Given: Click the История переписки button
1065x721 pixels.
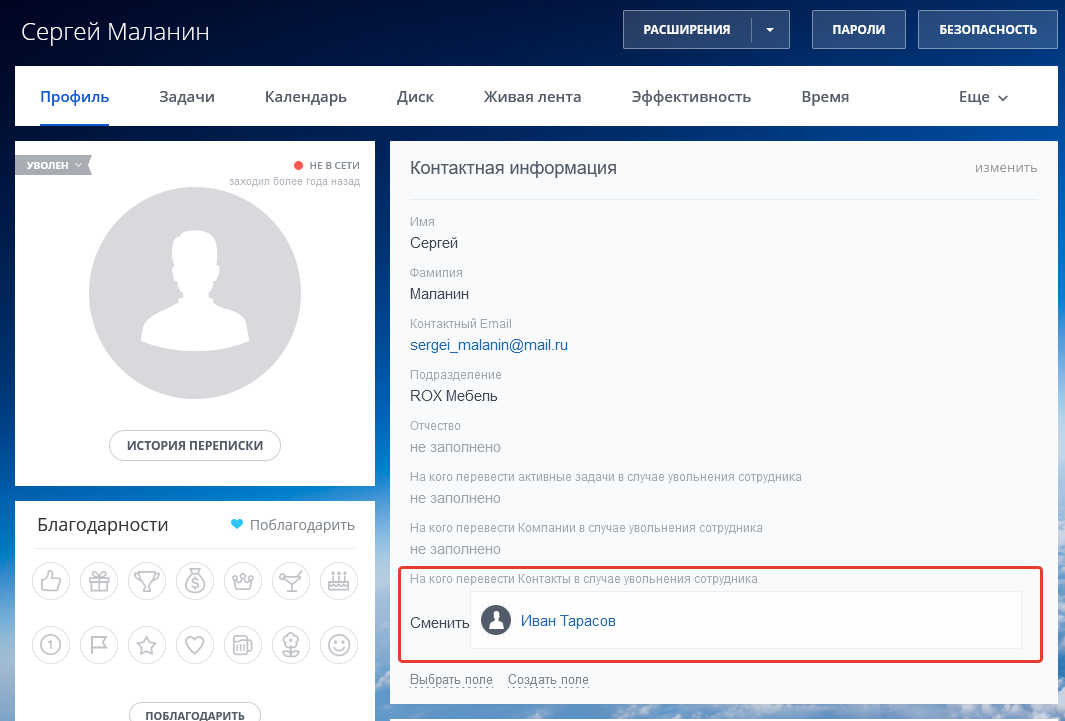Looking at the screenshot, I should [195, 445].
